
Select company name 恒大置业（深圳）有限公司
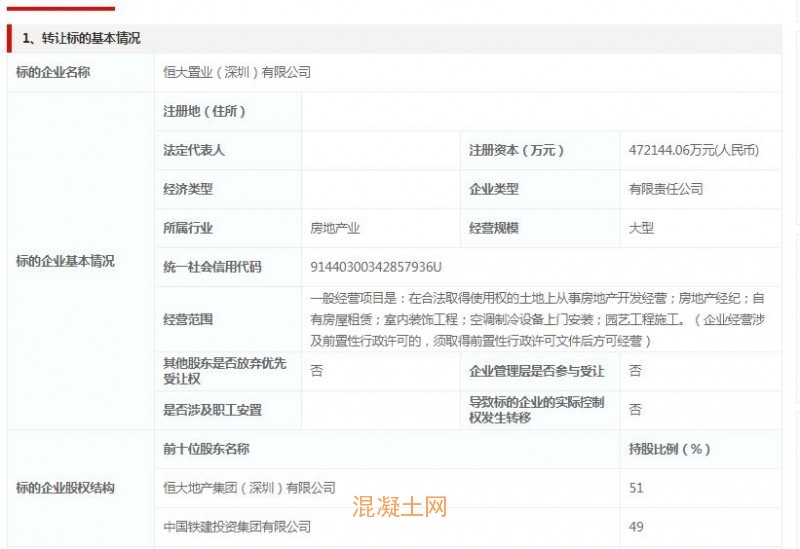tap(237, 72)
